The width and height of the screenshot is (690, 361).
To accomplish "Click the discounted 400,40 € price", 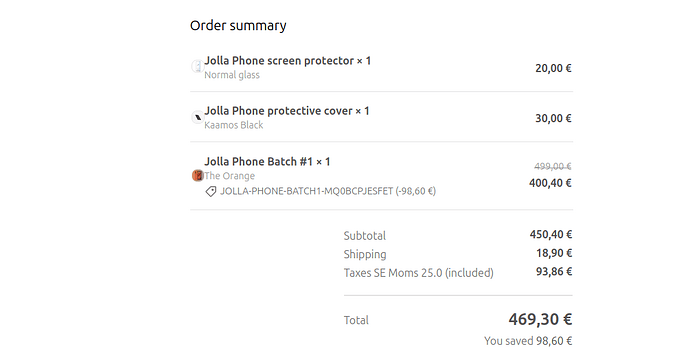I will pos(550,183).
